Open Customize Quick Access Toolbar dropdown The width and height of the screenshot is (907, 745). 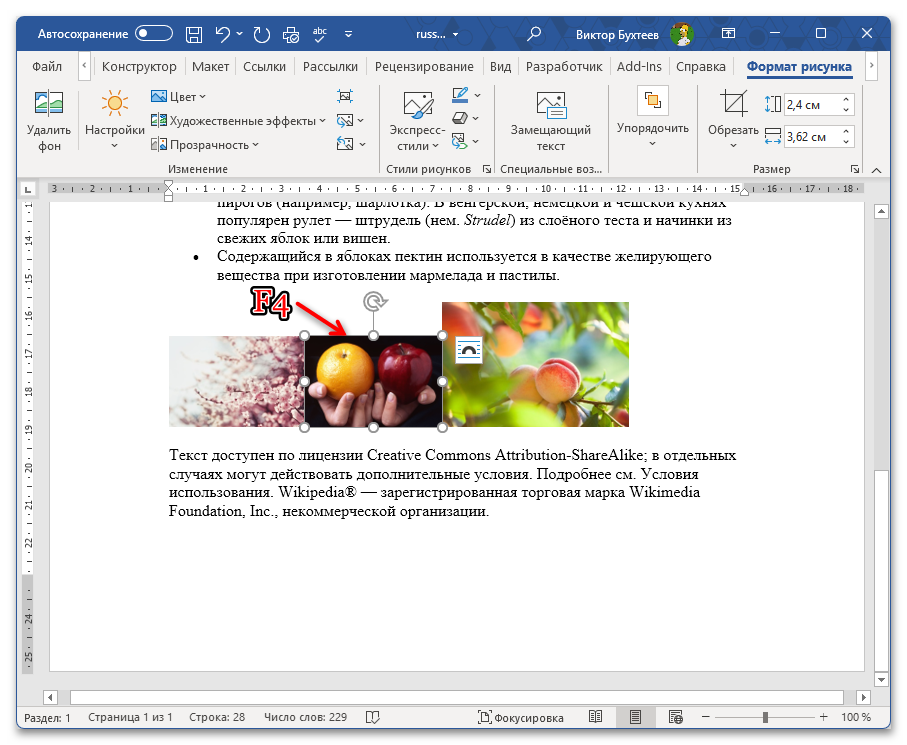click(348, 34)
